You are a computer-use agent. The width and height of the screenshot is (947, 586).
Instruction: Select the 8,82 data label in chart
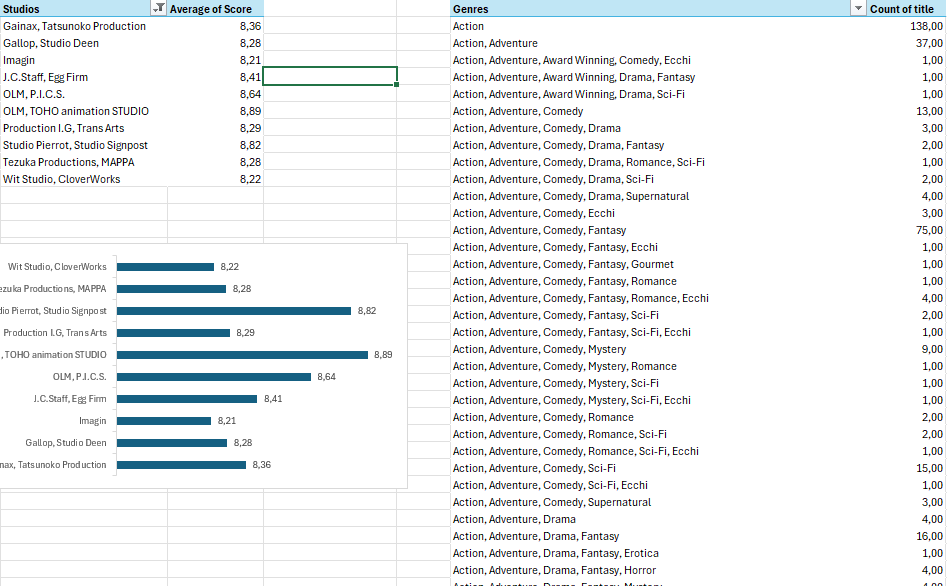(x=367, y=311)
